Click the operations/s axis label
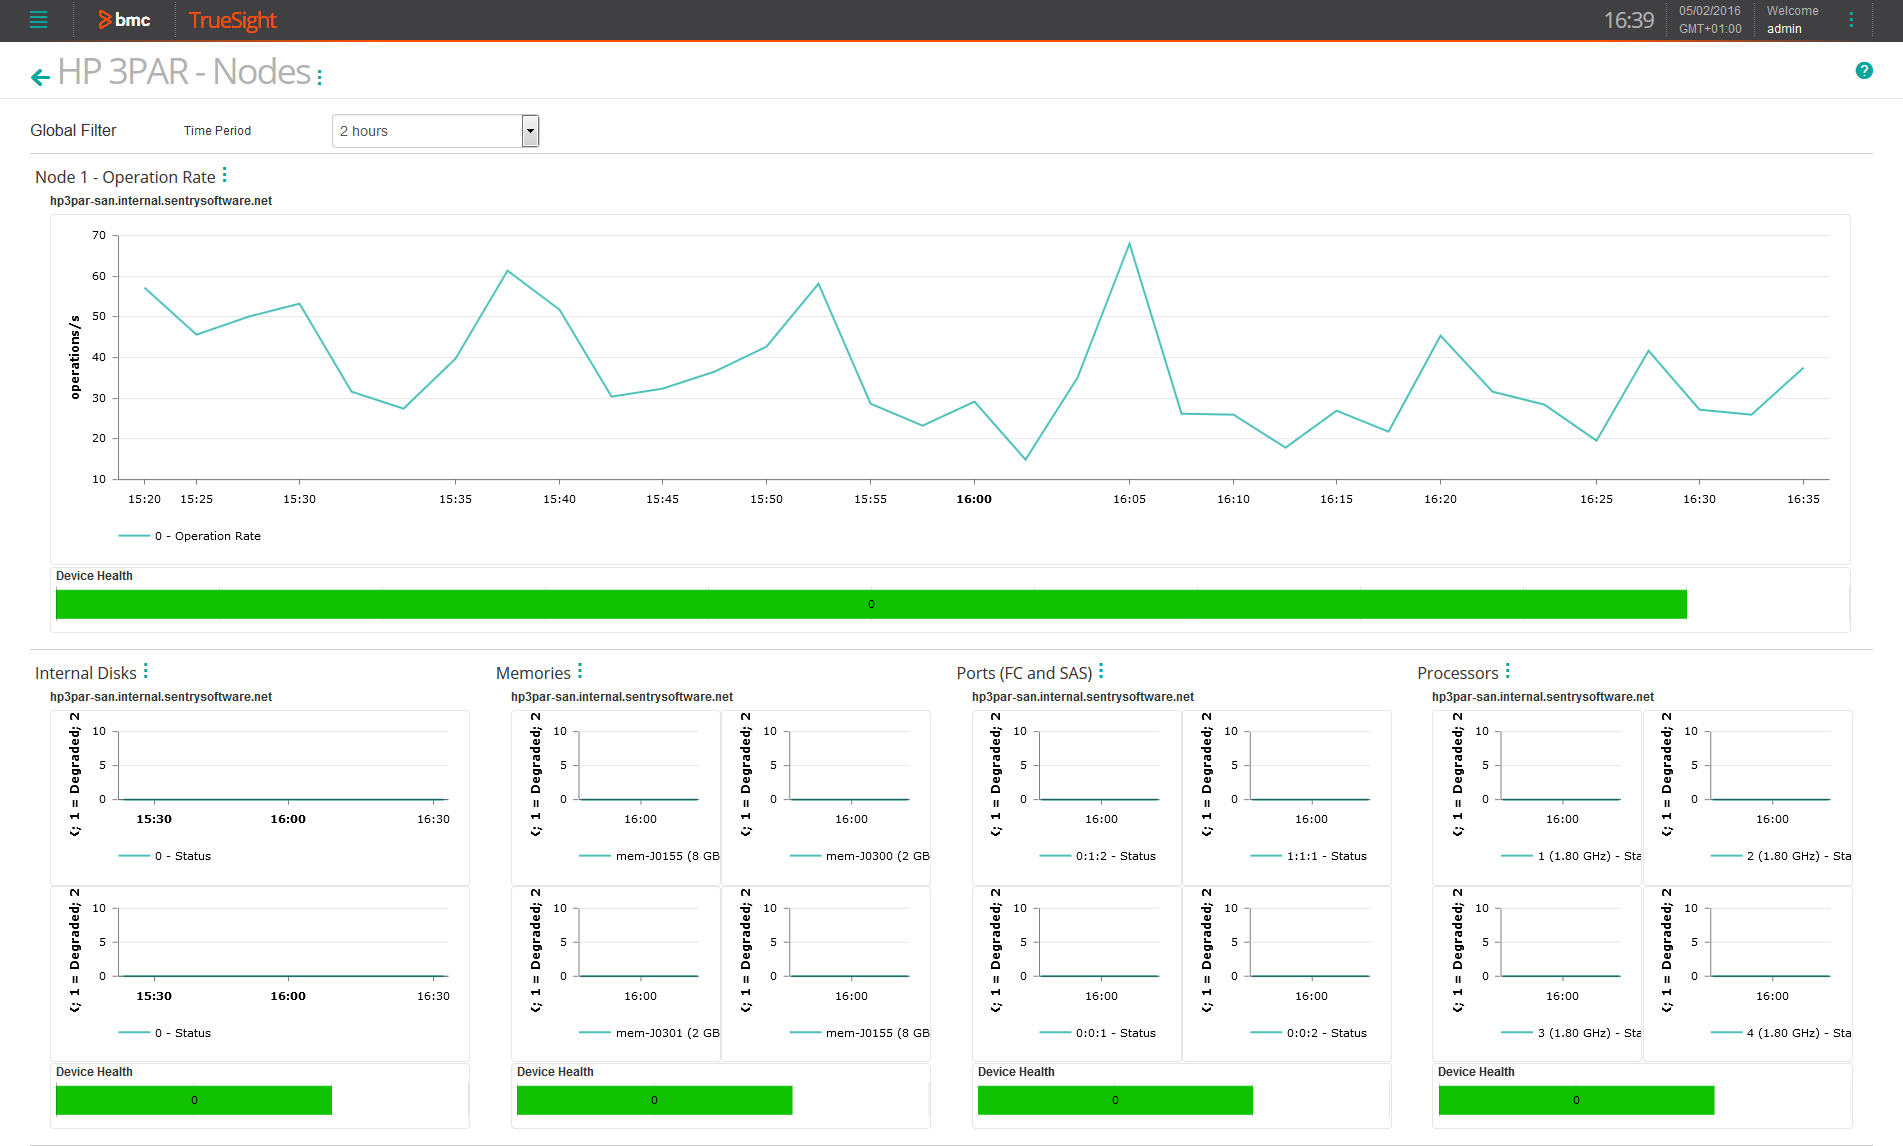Viewport: 1903px width, 1146px height. point(75,357)
